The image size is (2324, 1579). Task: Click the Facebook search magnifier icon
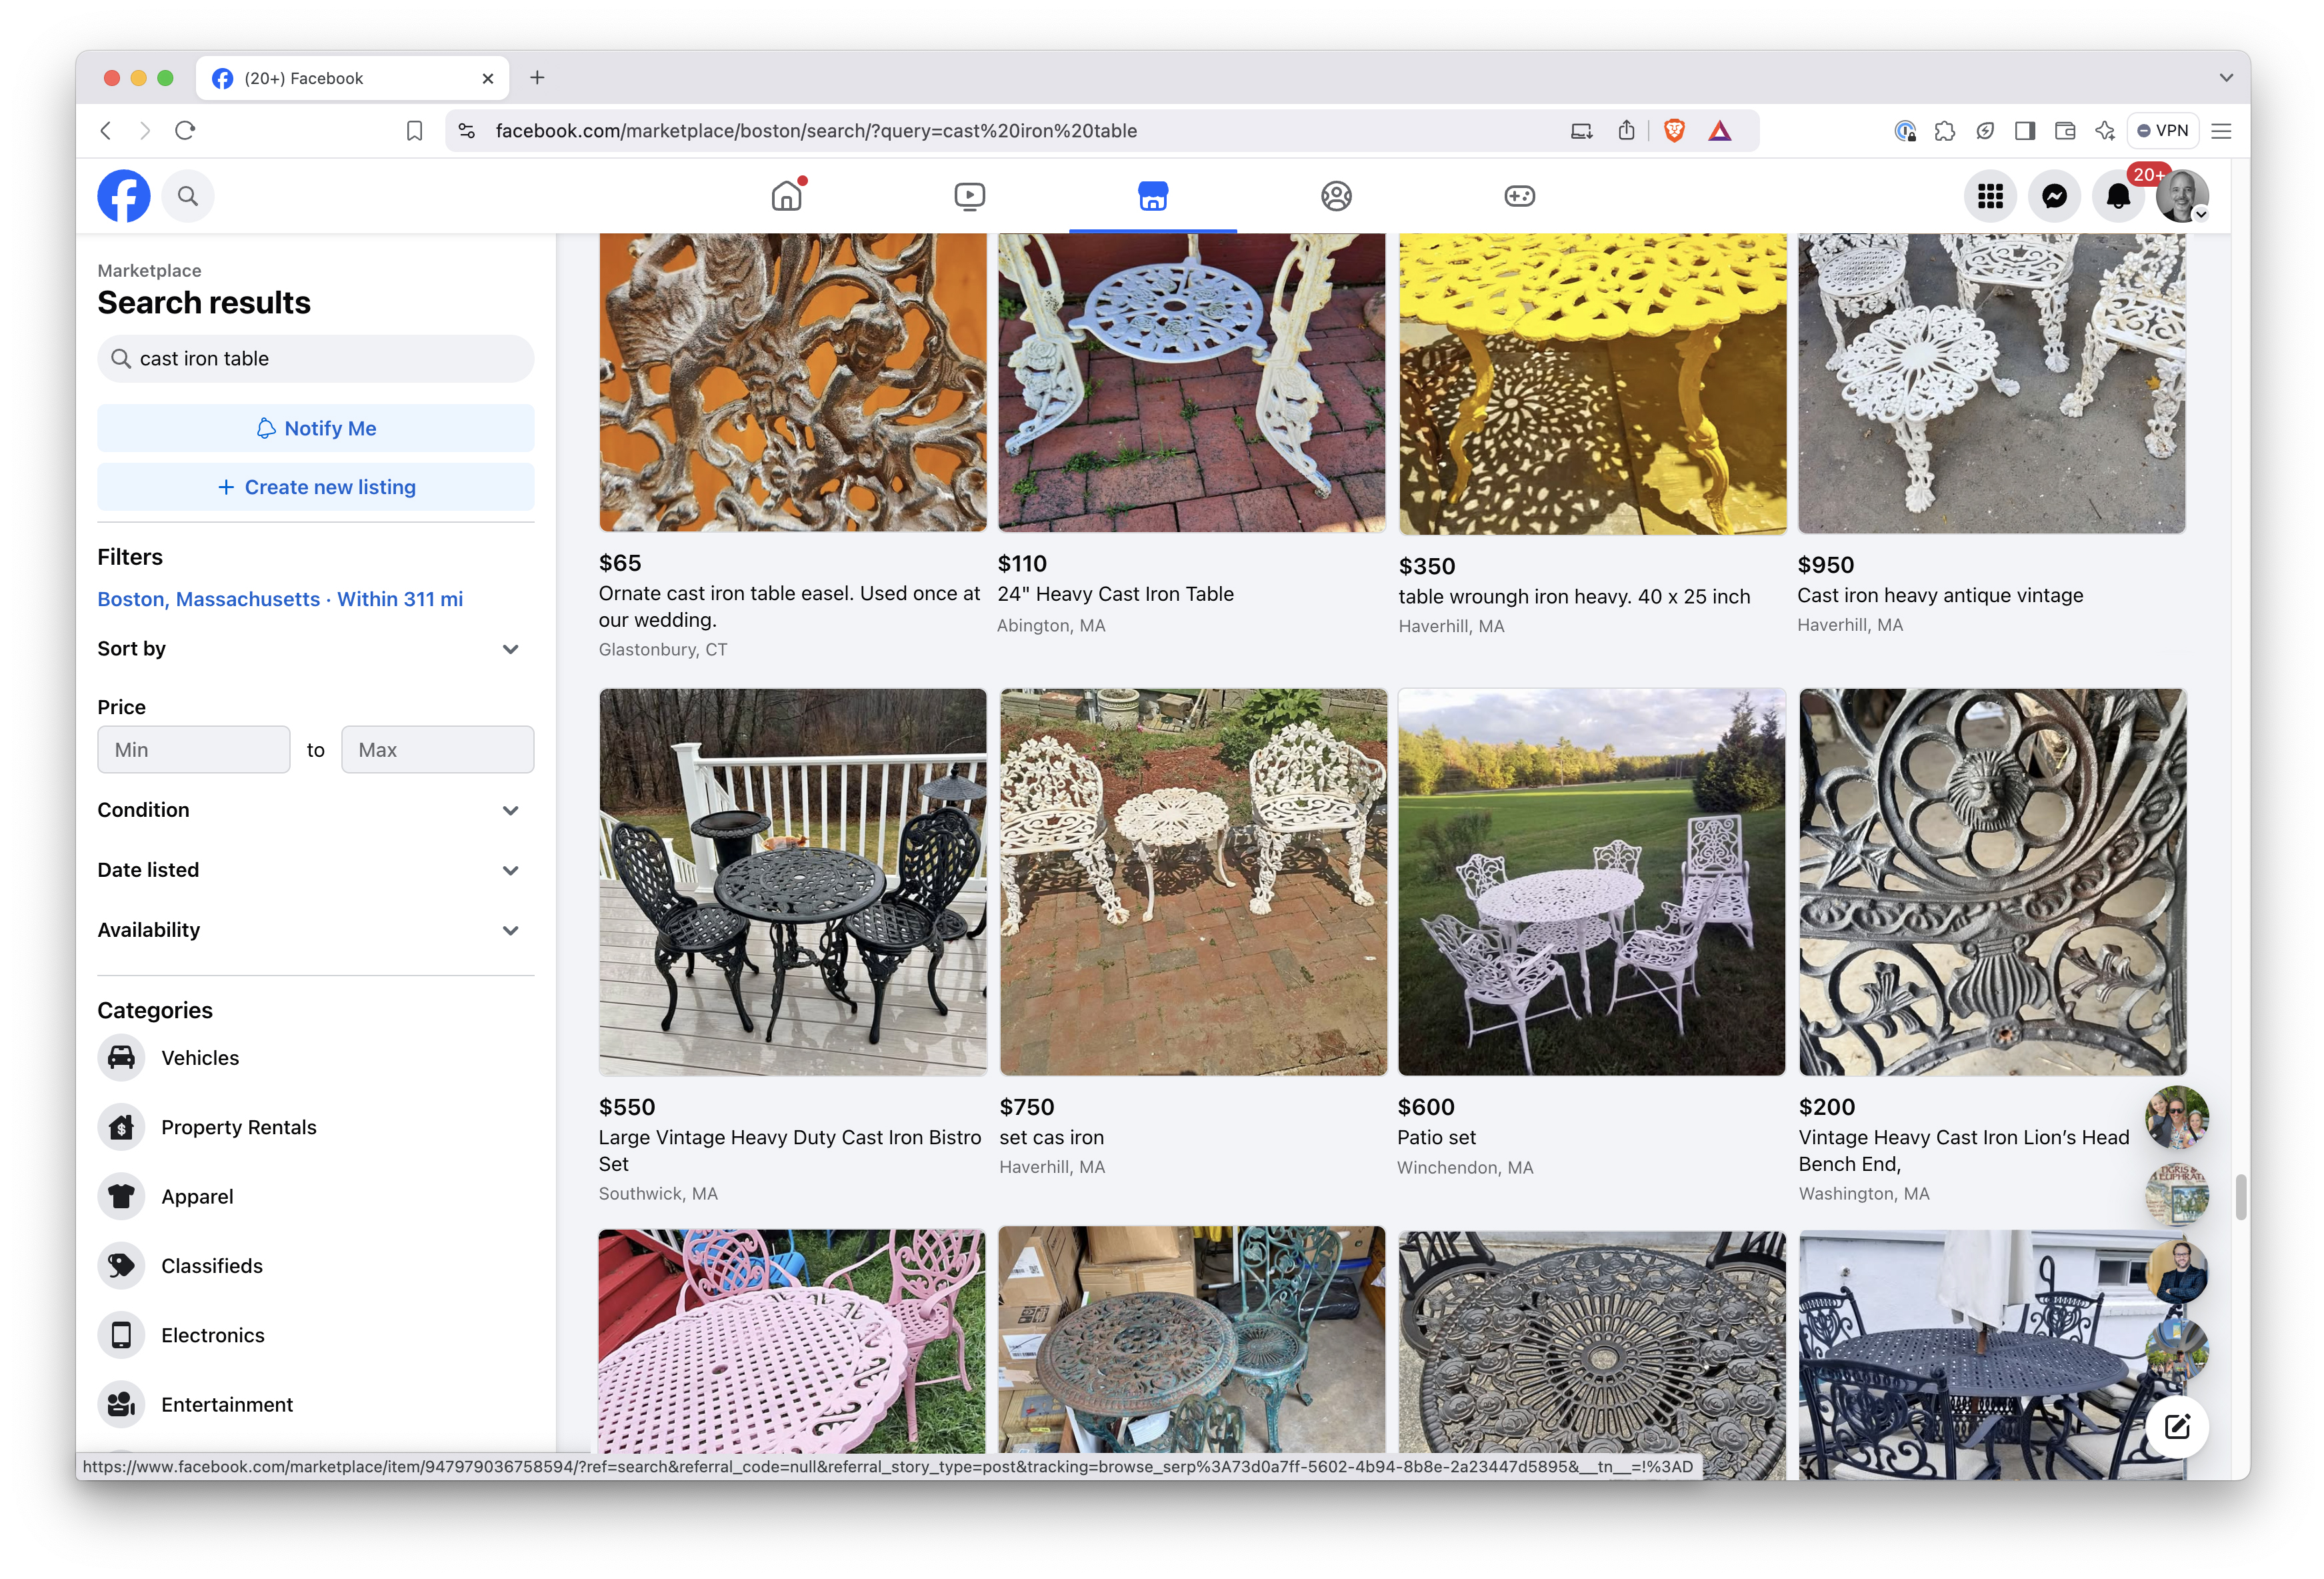pos(188,196)
